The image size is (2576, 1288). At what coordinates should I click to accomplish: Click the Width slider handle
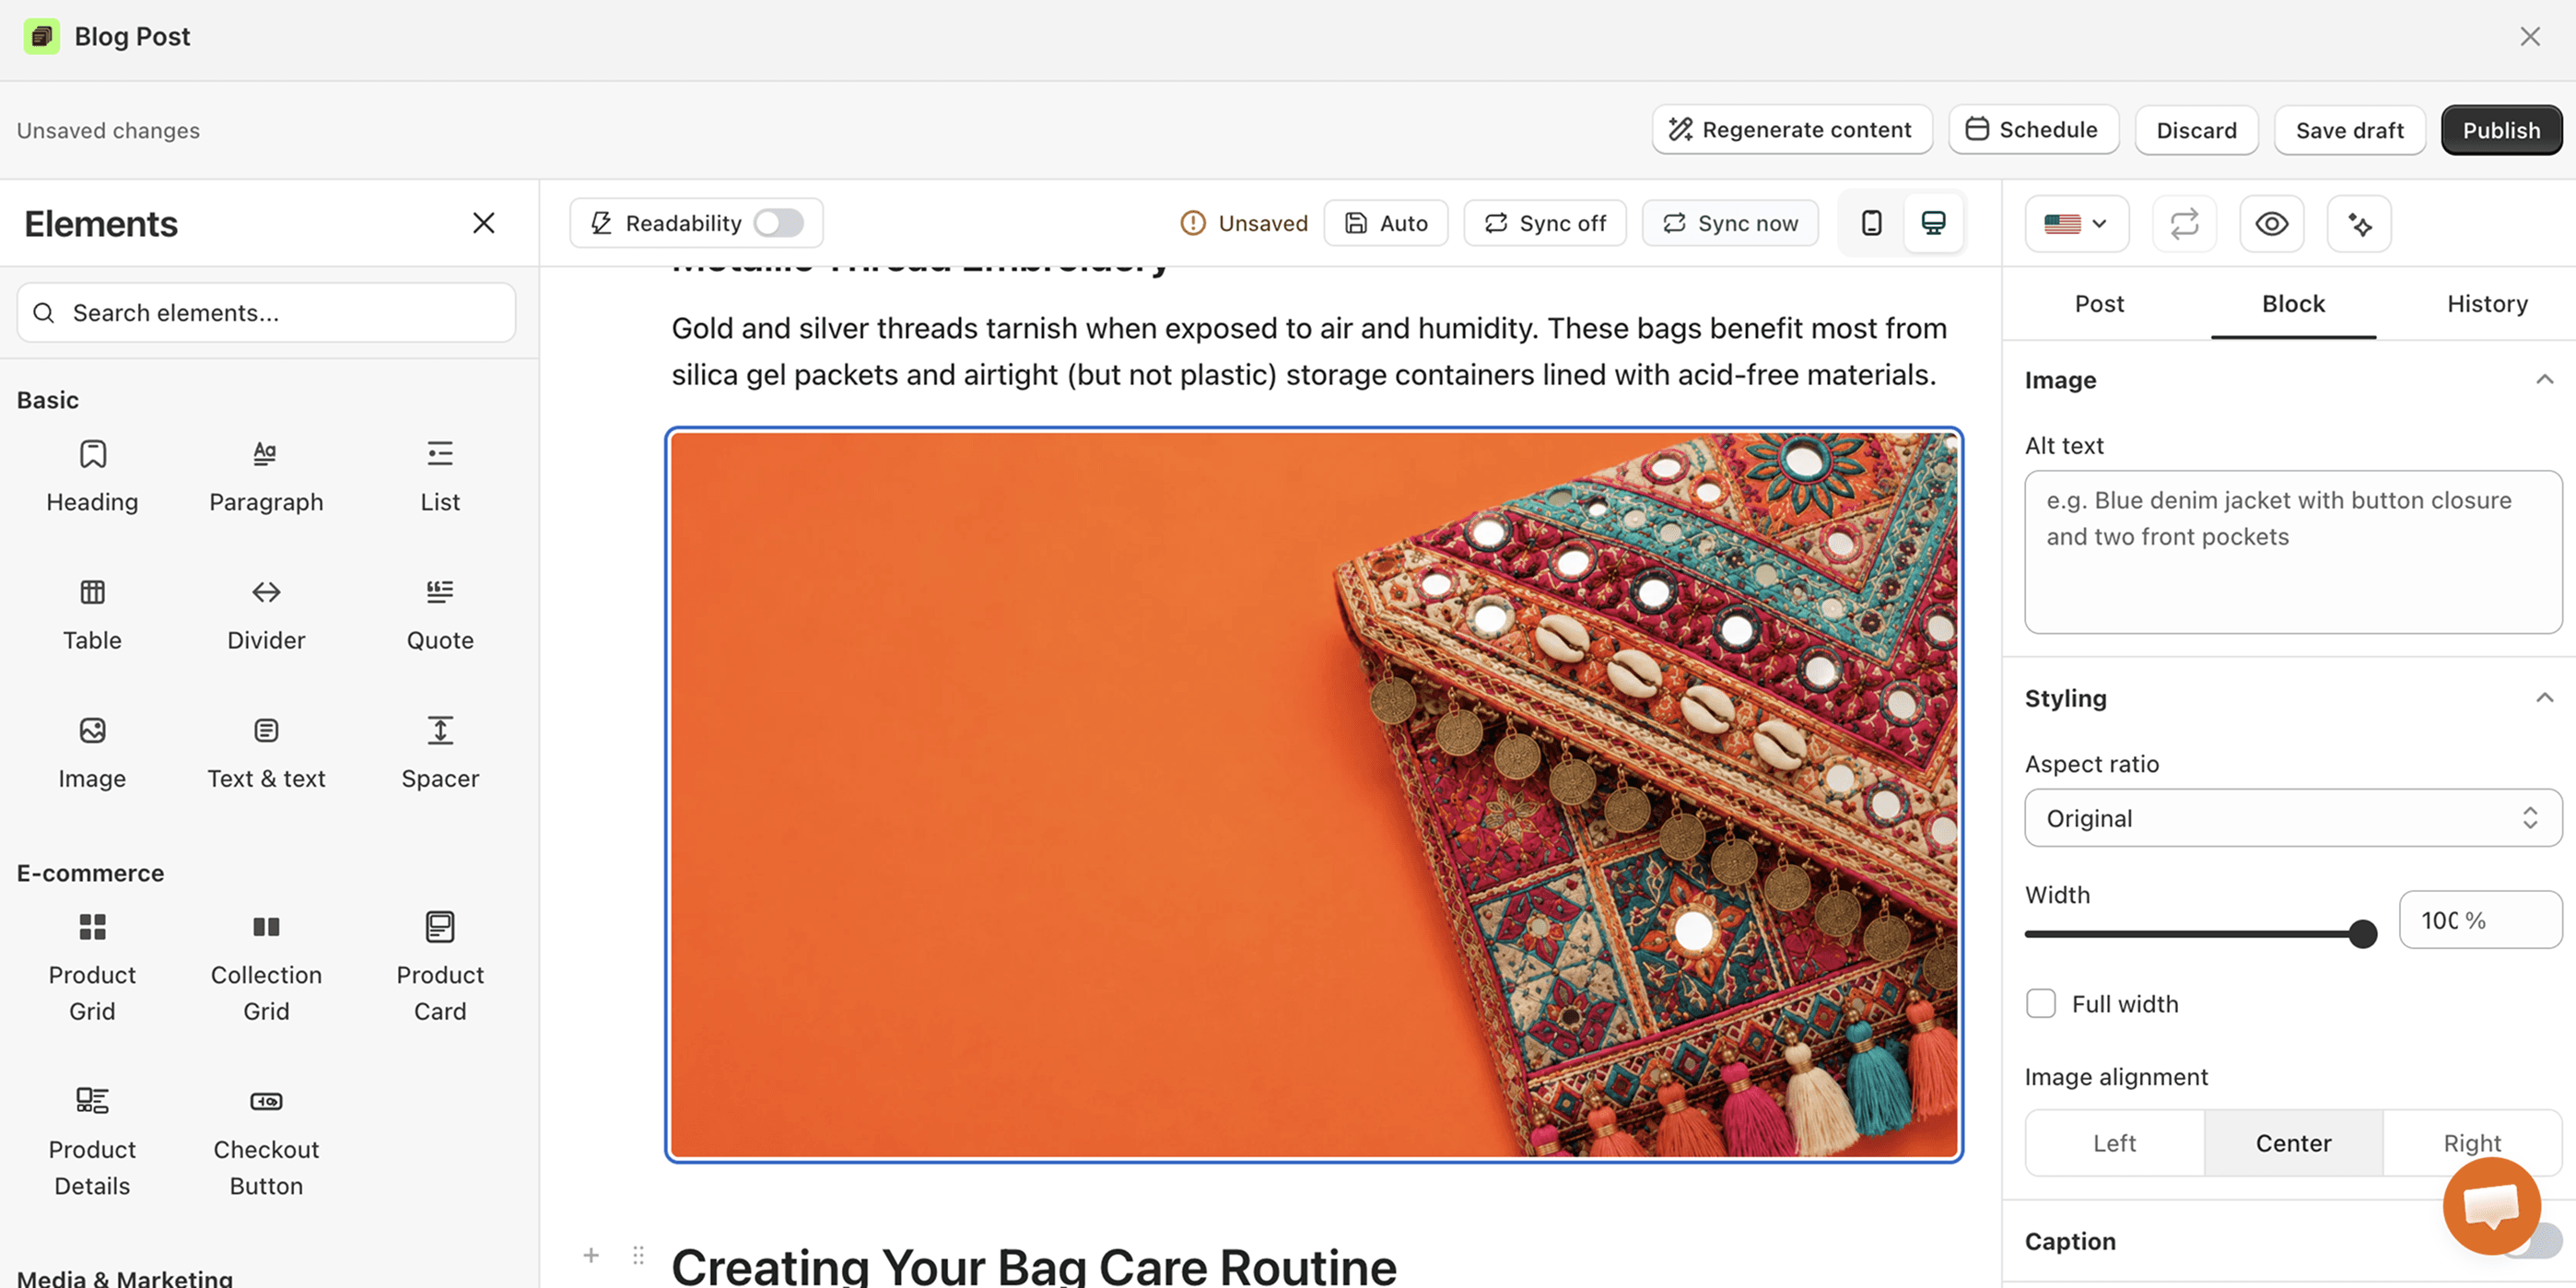tap(2362, 934)
